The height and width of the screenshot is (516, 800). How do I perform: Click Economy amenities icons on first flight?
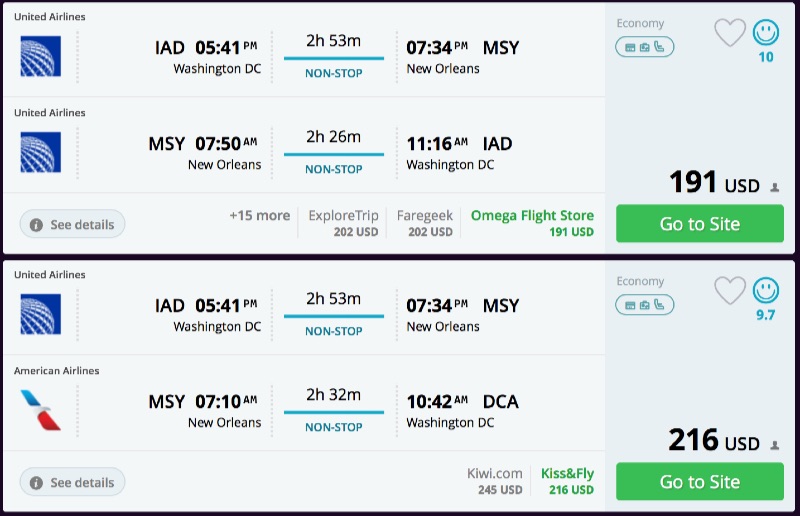645,47
